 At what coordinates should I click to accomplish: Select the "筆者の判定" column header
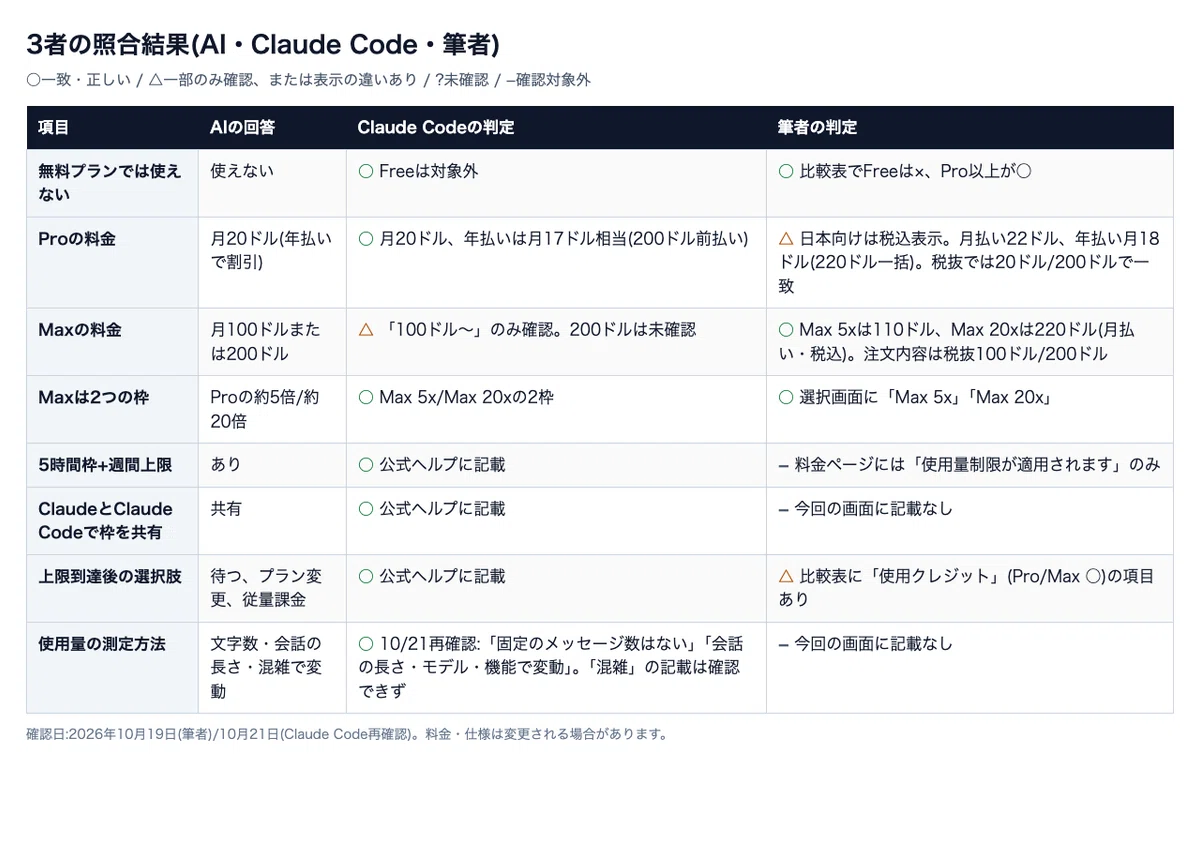(970, 128)
